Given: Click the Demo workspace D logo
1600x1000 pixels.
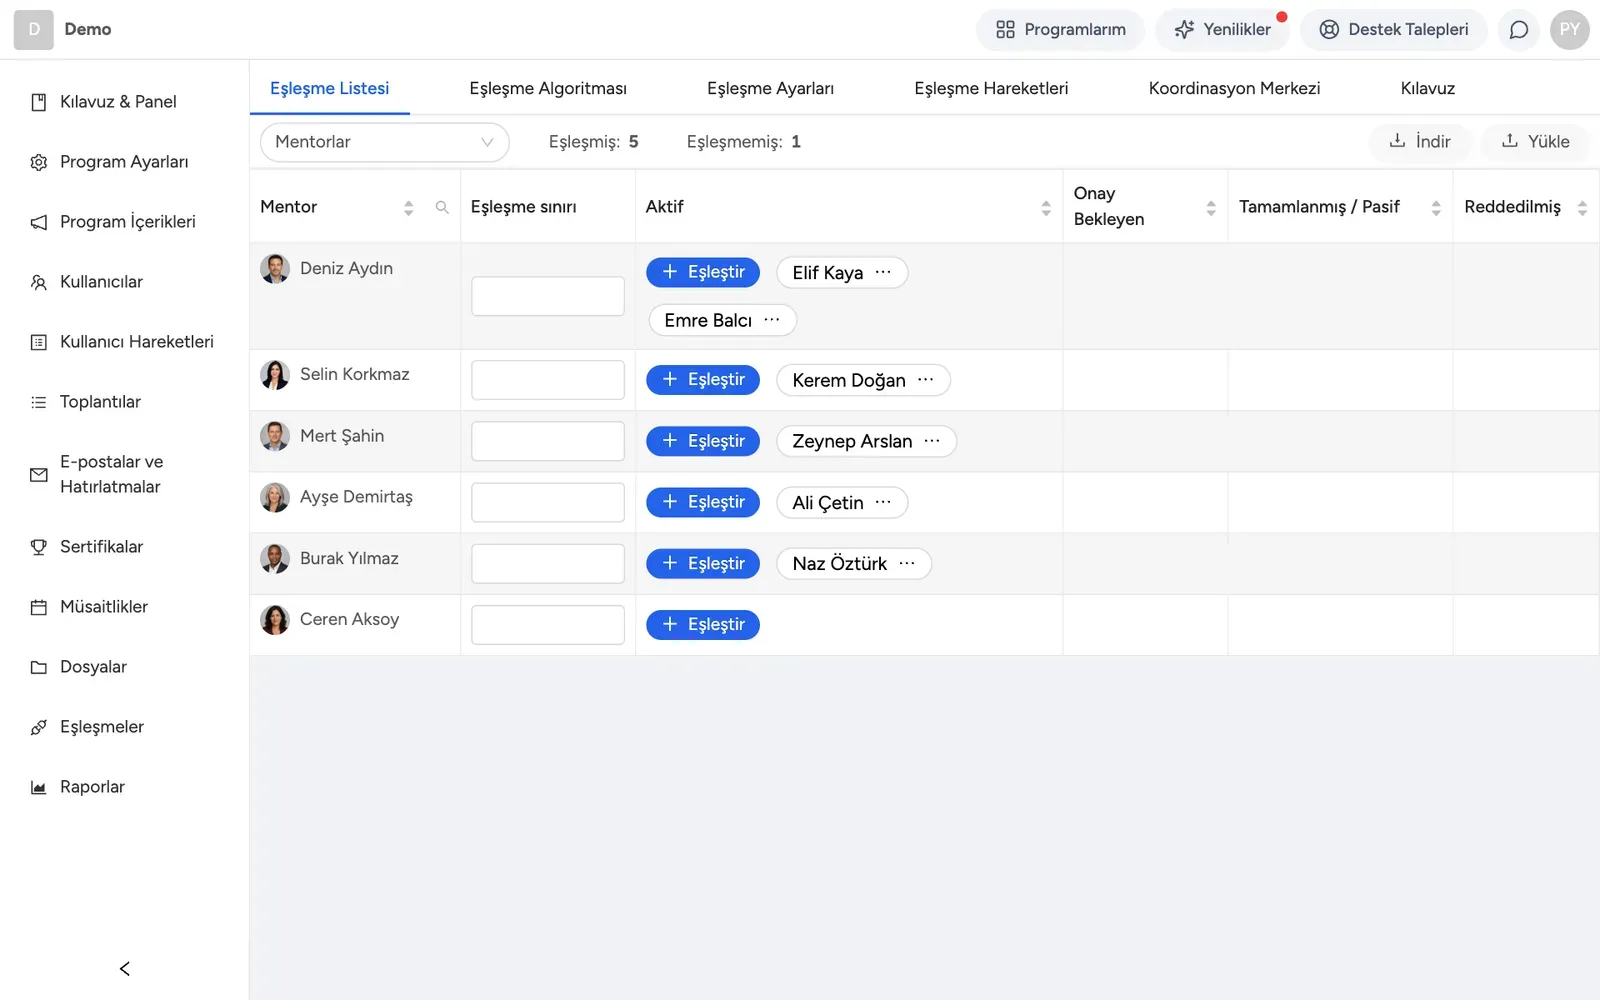Looking at the screenshot, I should [34, 30].
